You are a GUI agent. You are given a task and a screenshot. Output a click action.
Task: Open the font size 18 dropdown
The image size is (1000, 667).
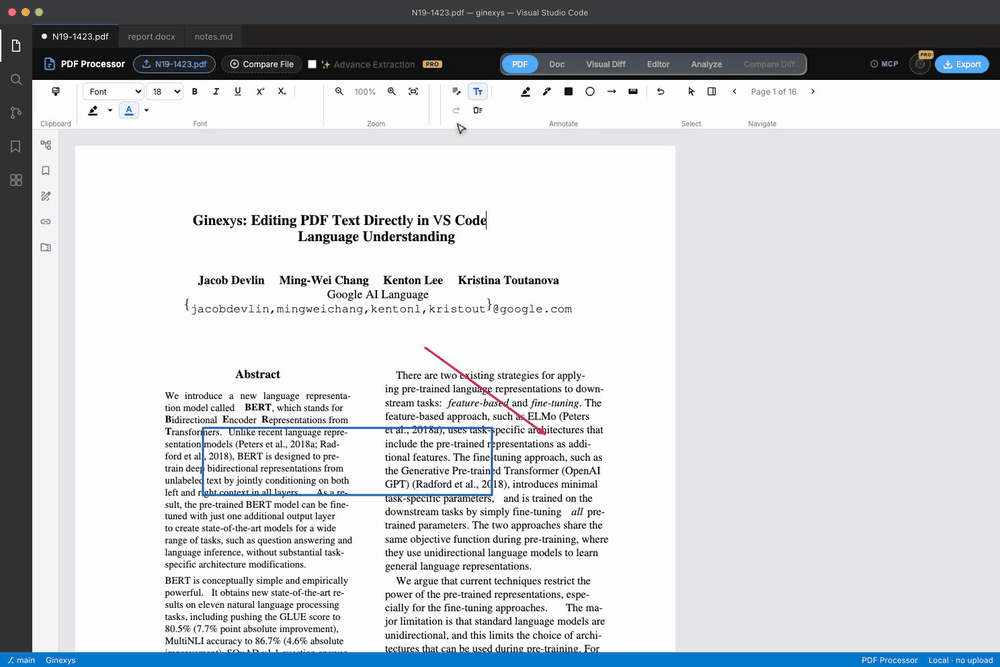click(x=164, y=91)
